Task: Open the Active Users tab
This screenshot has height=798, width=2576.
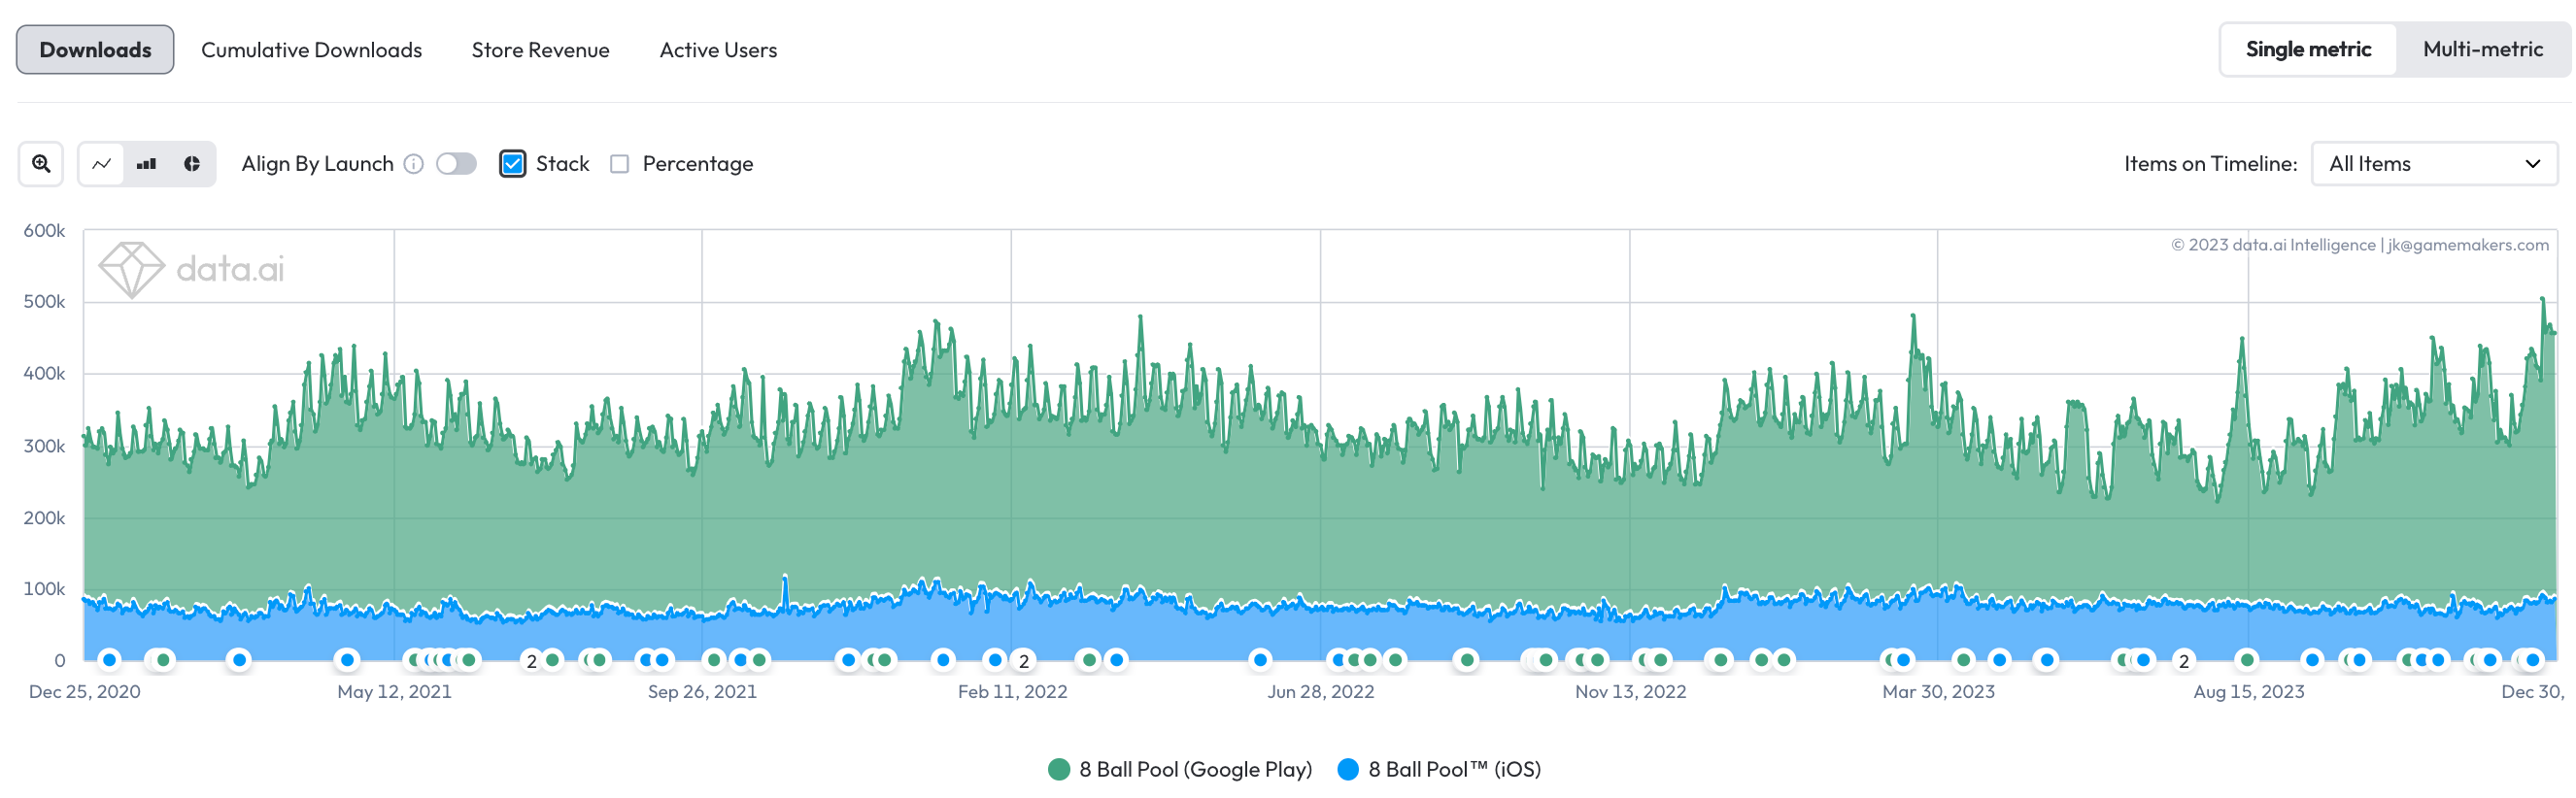Action: [718, 50]
